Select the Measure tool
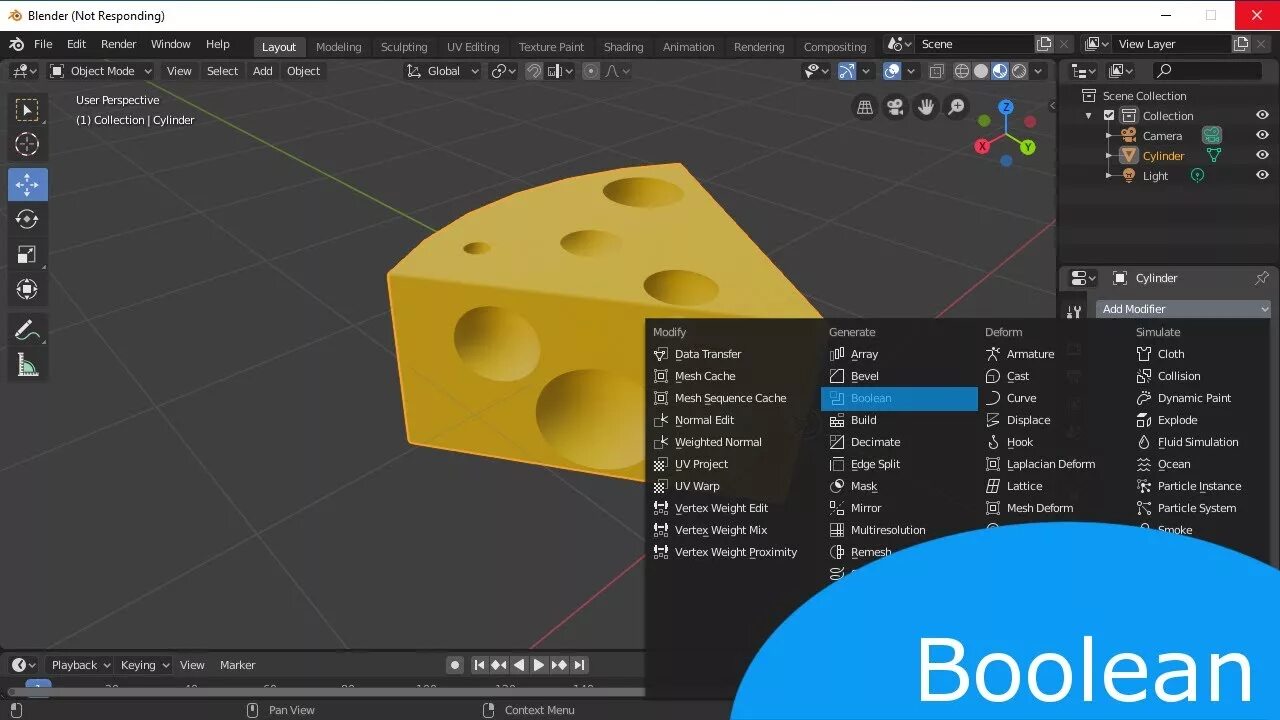 [27, 365]
